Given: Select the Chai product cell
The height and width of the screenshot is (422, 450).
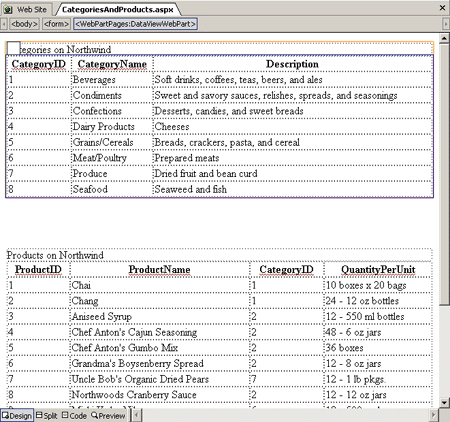Looking at the screenshot, I should [x=160, y=285].
